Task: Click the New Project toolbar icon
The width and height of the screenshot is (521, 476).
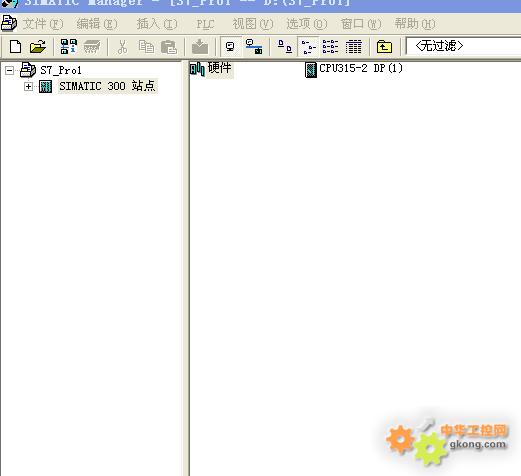Action: pos(15,46)
